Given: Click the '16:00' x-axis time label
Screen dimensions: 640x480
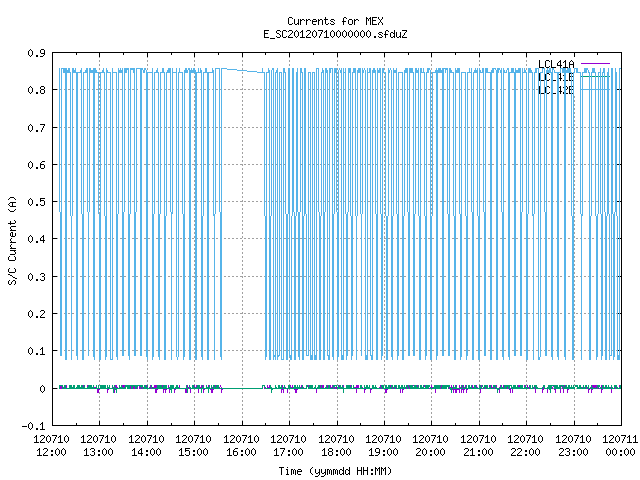Looking at the screenshot, I should point(241,452).
